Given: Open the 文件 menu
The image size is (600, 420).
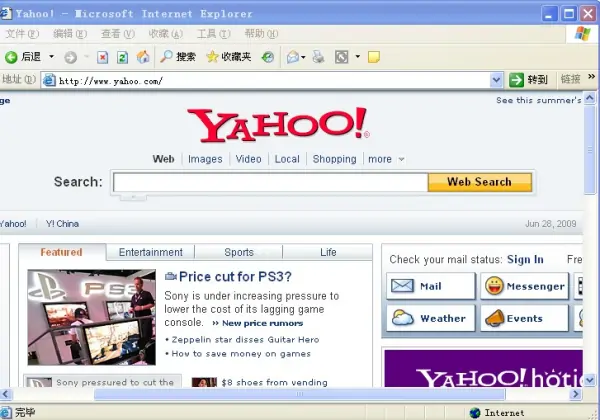Looking at the screenshot, I should 22,34.
